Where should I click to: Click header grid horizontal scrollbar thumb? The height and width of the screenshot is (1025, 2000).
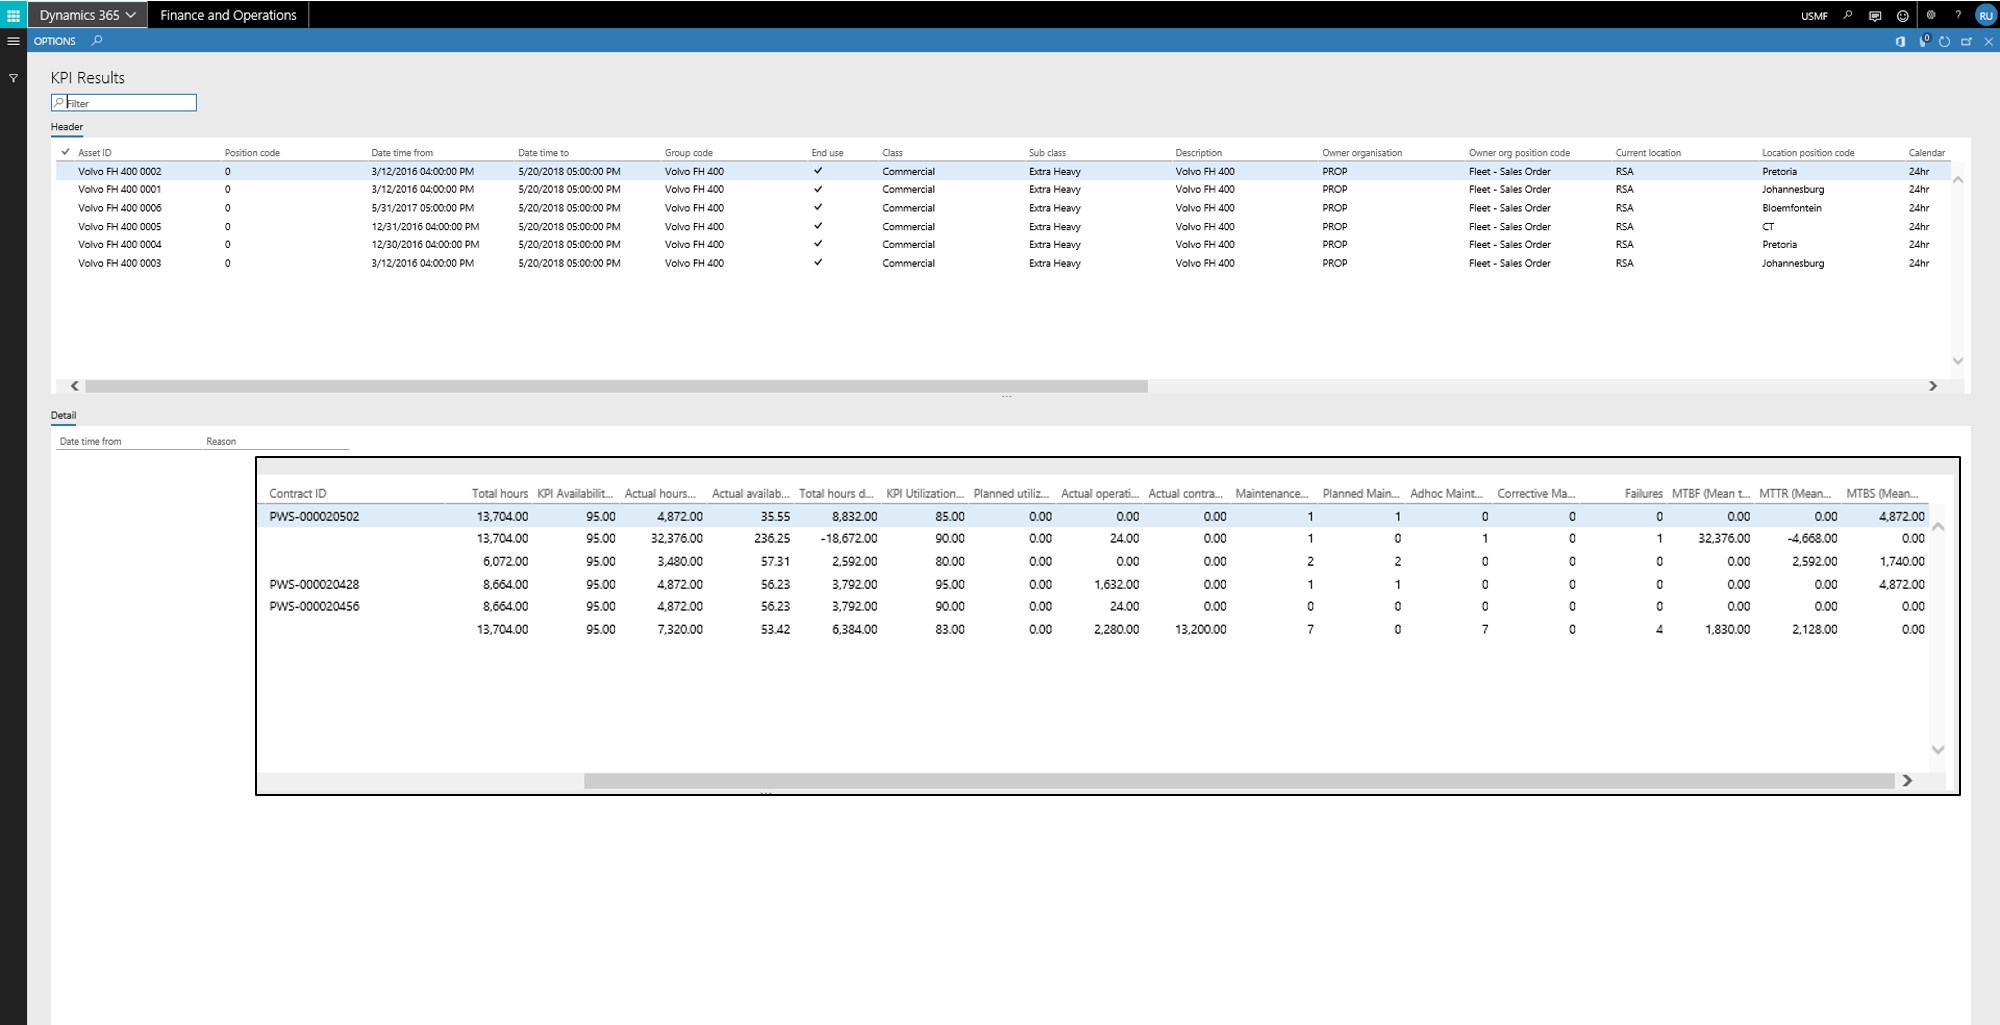616,386
